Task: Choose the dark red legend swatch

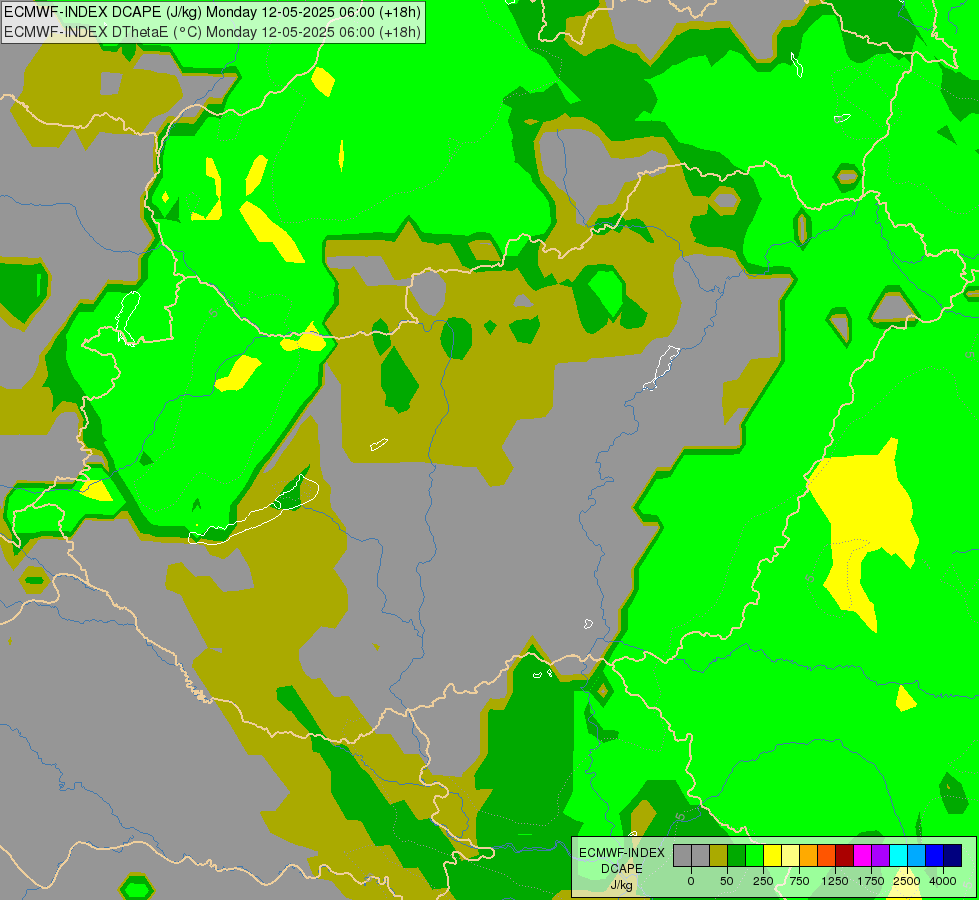Action: 844,855
